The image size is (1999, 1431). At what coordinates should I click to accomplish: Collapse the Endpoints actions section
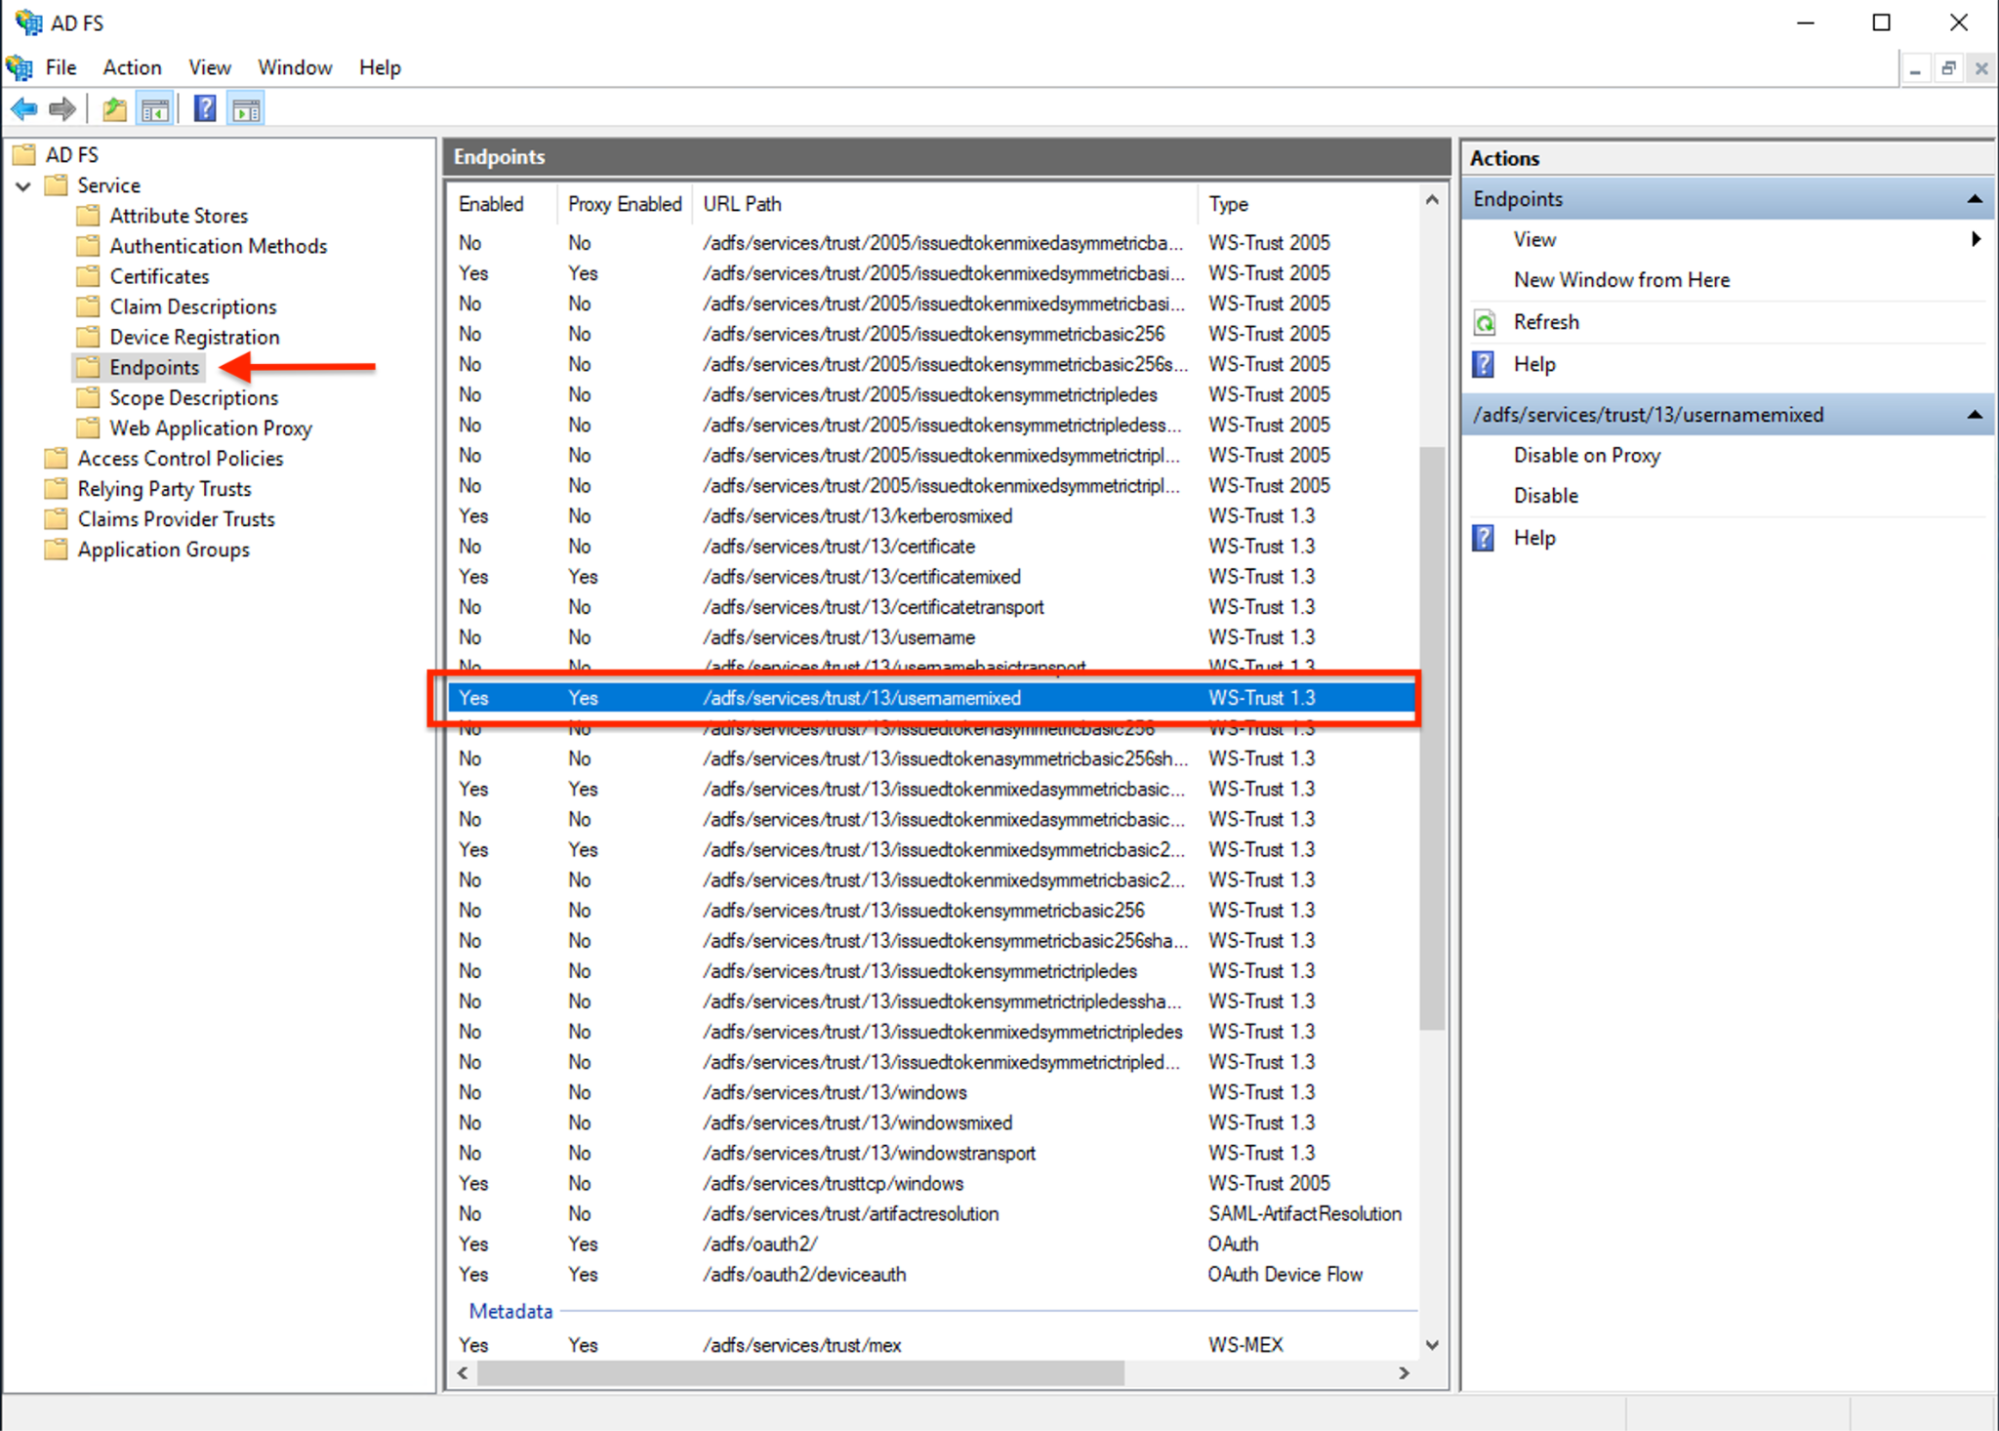pos(1975,198)
